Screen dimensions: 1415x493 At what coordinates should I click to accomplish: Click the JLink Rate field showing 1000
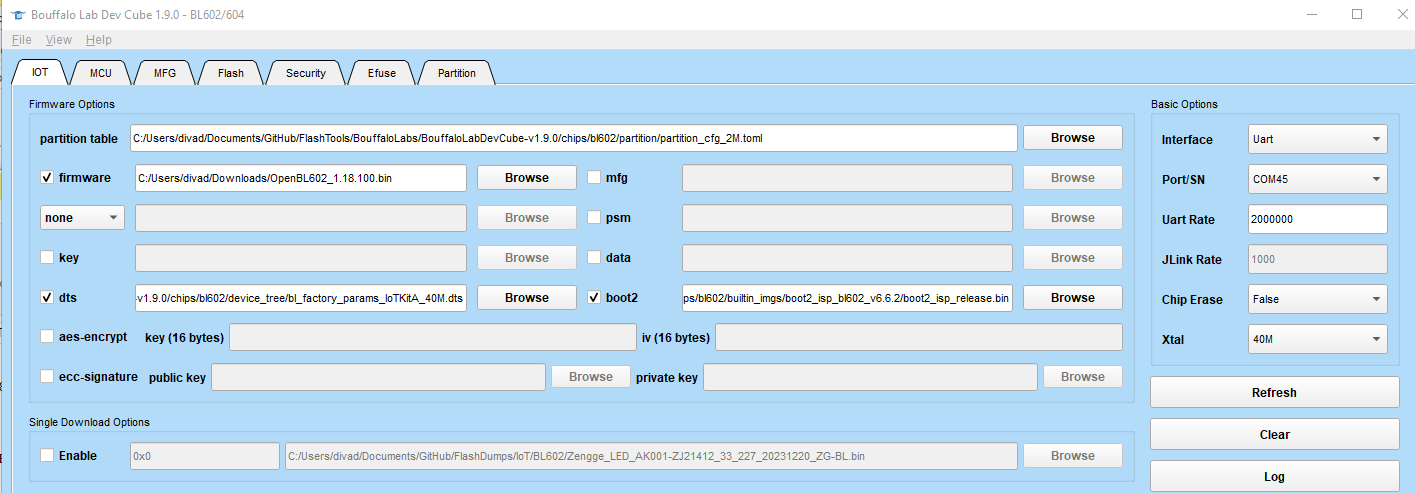[1317, 259]
